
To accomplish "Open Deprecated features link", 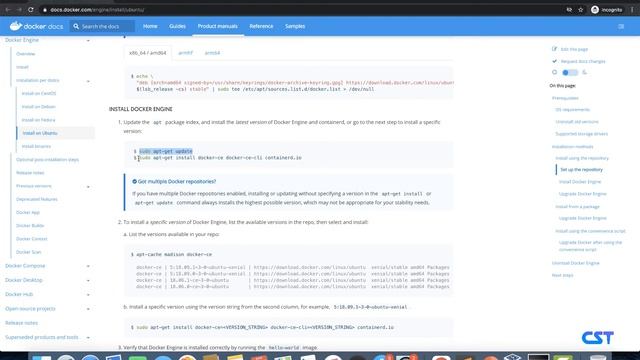I will pos(37,199).
